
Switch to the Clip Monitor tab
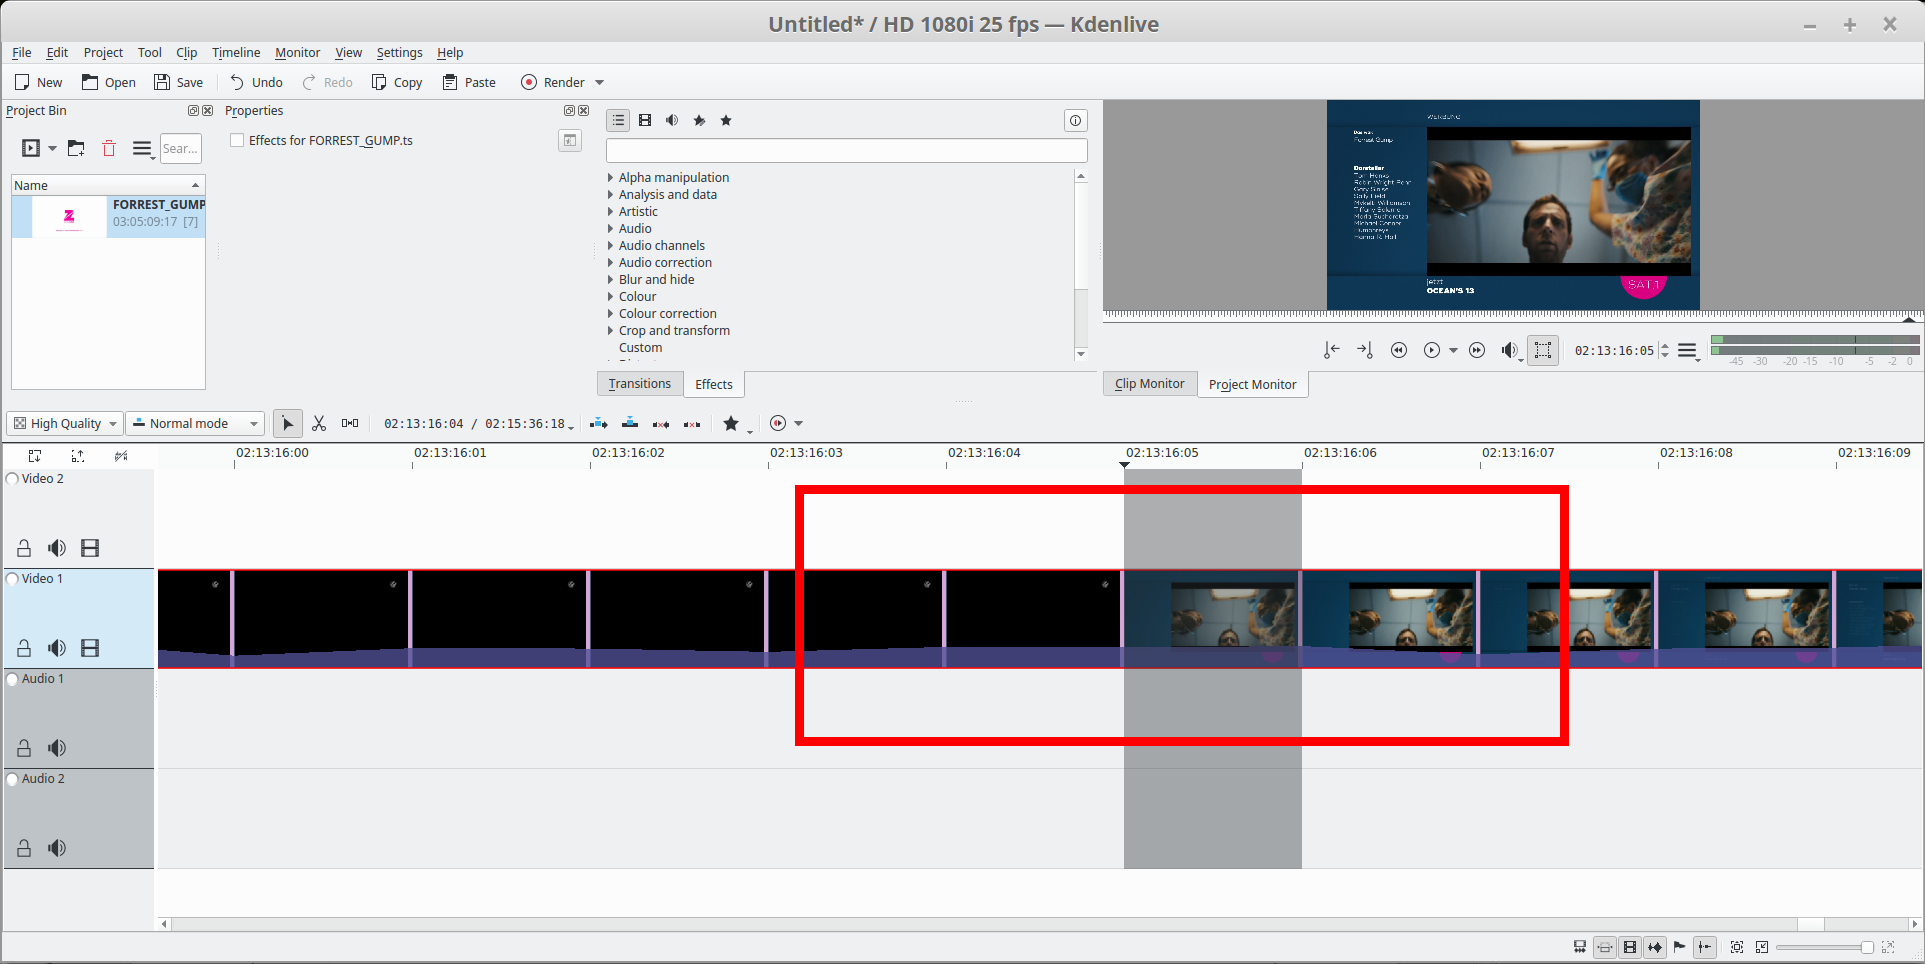point(1150,384)
